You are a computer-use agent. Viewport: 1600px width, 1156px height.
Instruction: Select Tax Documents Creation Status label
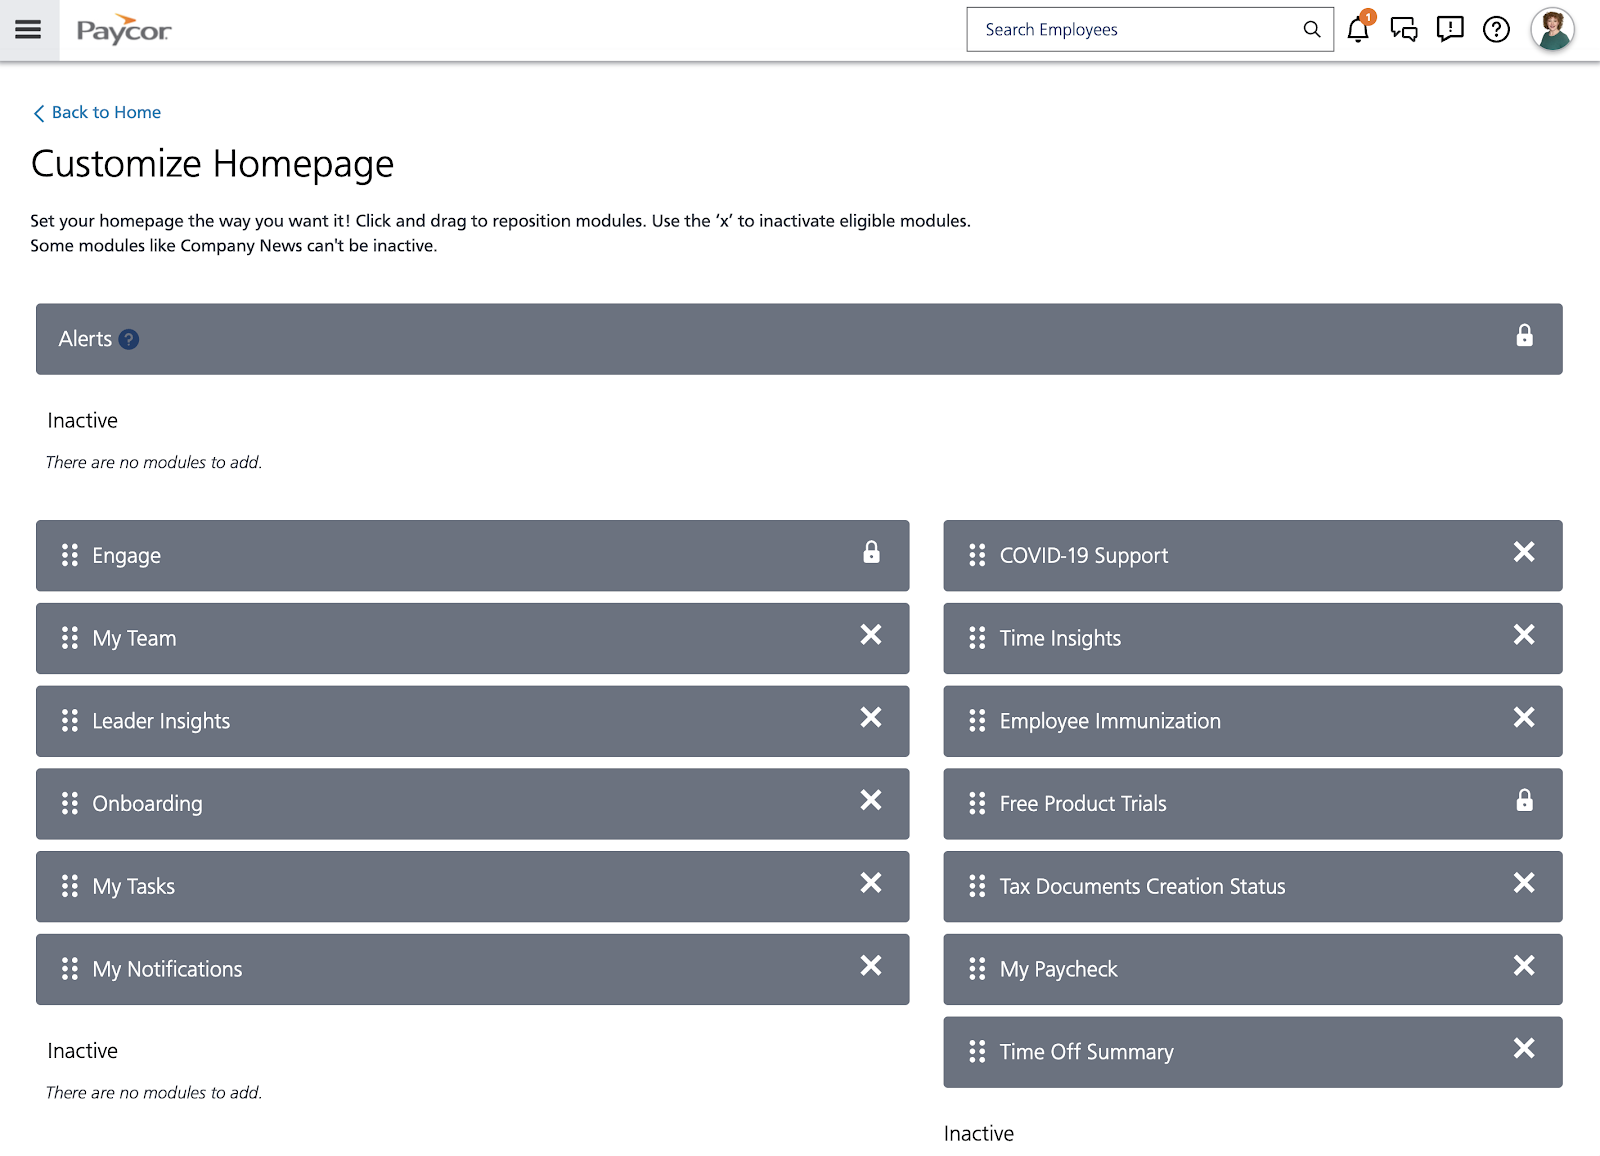[x=1142, y=886]
